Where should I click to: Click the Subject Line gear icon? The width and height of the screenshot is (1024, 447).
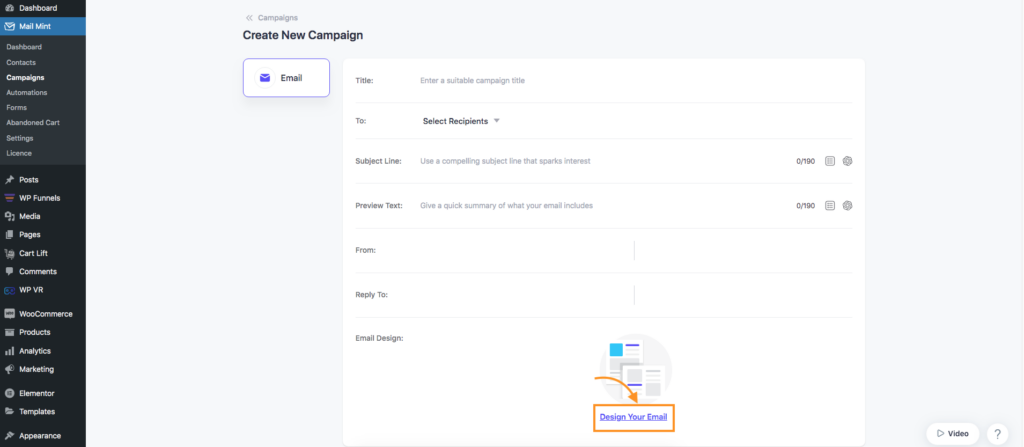tap(848, 161)
